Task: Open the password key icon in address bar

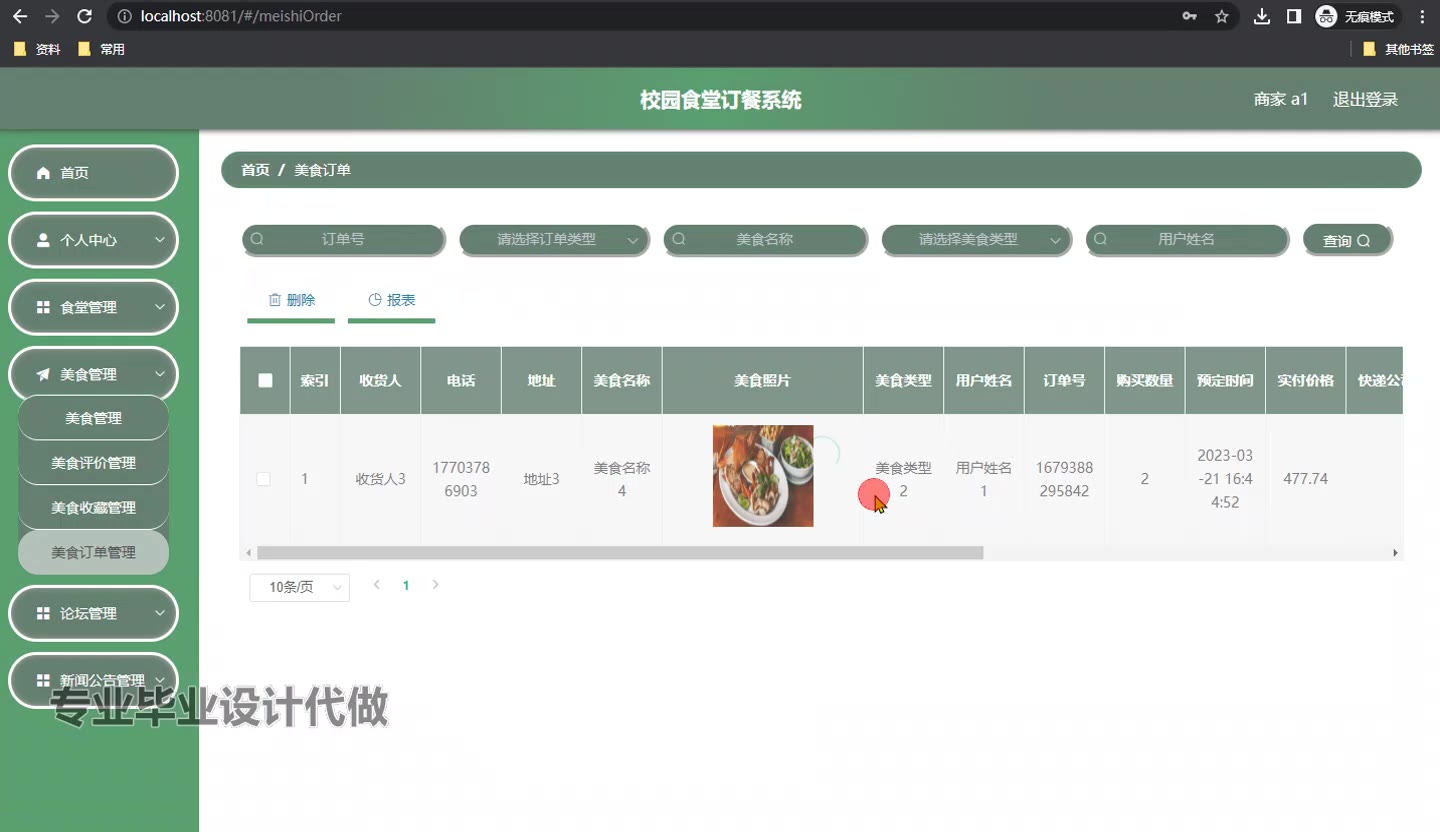Action: tap(1189, 16)
